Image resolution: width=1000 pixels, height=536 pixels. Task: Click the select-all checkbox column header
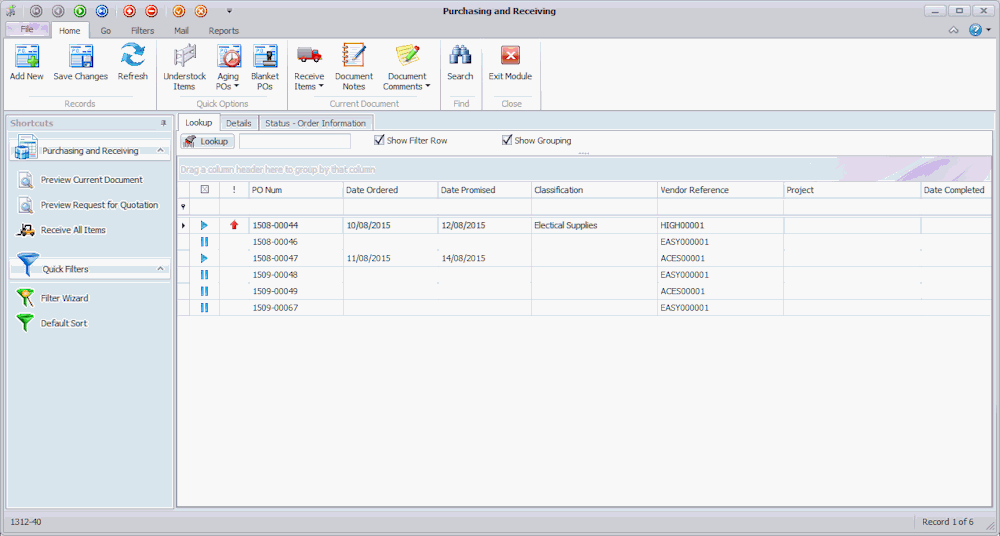coord(204,190)
